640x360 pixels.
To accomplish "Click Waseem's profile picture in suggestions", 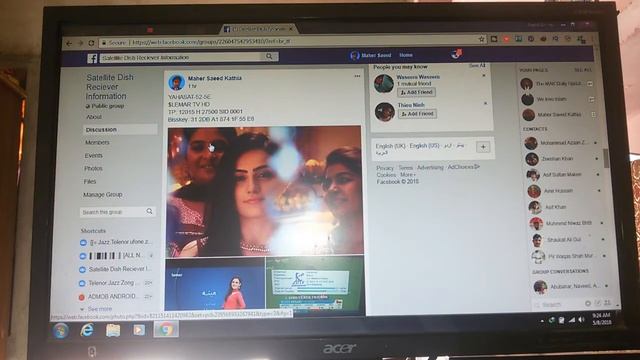I will [x=384, y=84].
